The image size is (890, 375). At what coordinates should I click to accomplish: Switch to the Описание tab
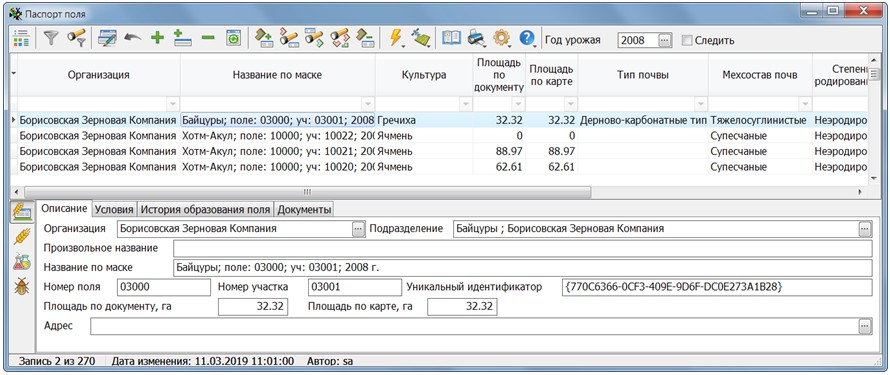pyautogui.click(x=64, y=208)
